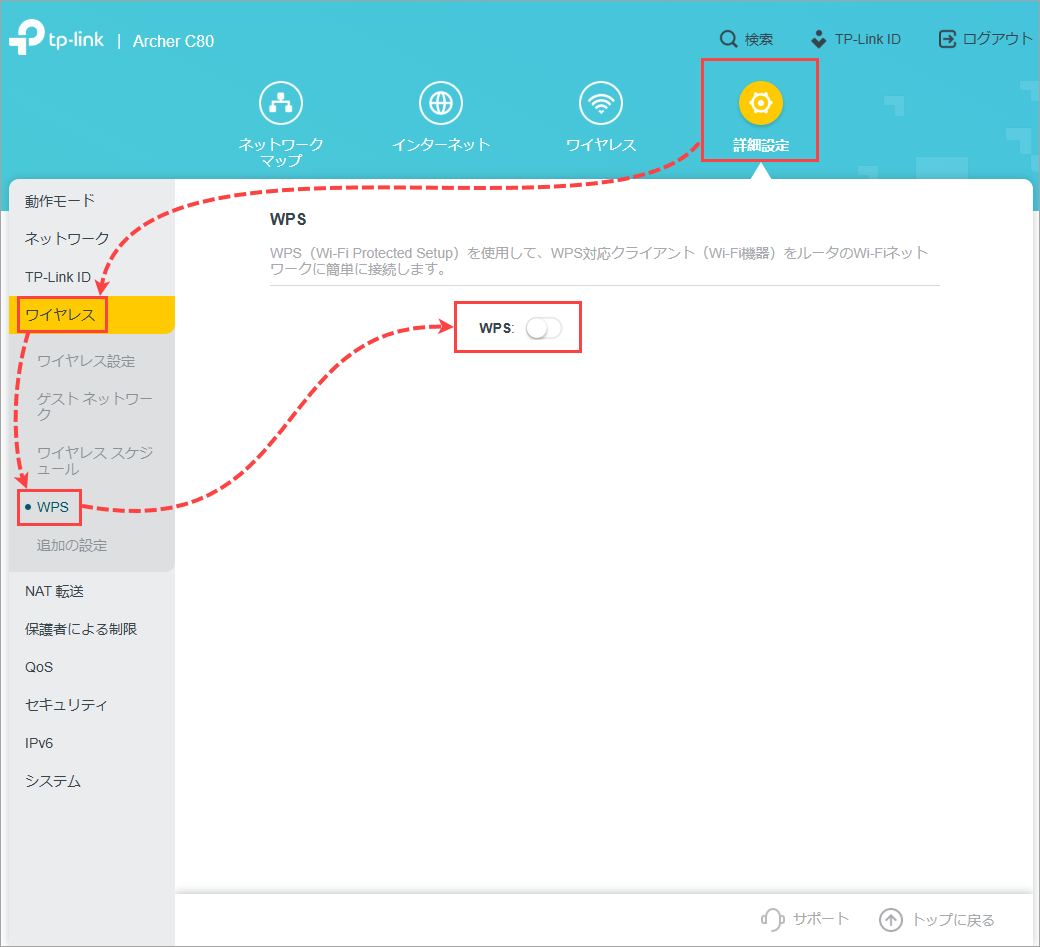Click the 検索 magnifier icon

coord(729,39)
